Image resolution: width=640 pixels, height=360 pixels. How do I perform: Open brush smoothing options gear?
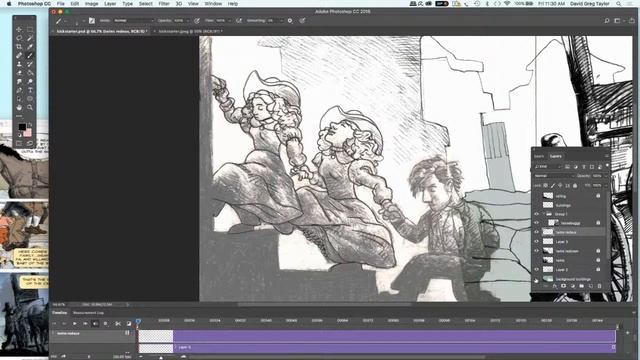(x=290, y=20)
